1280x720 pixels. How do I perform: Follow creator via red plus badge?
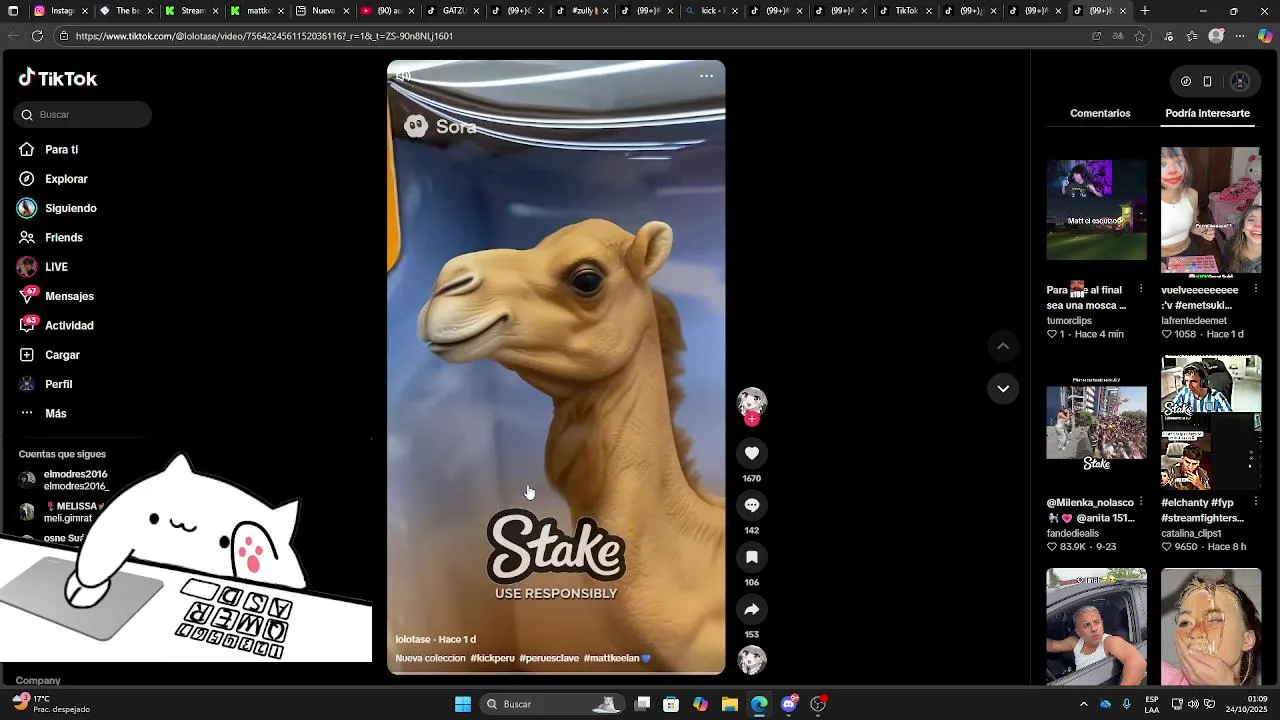tap(752, 419)
